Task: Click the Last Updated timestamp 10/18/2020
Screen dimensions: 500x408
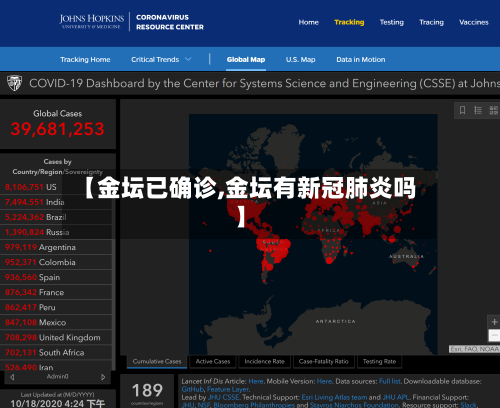Action: [x=57, y=403]
